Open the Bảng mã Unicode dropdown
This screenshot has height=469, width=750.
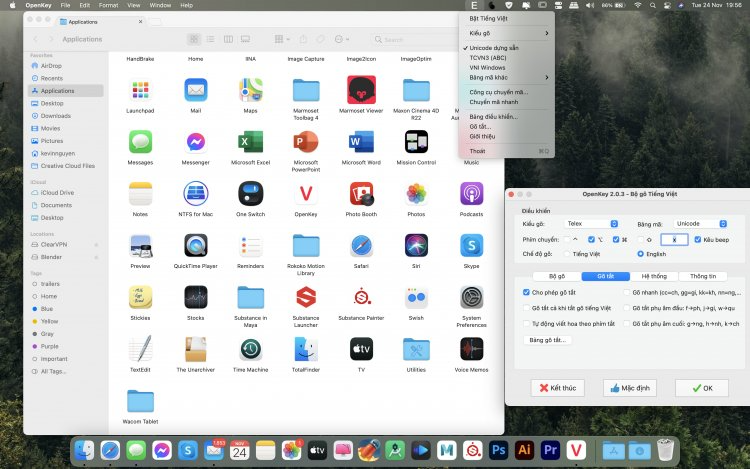(x=701, y=224)
